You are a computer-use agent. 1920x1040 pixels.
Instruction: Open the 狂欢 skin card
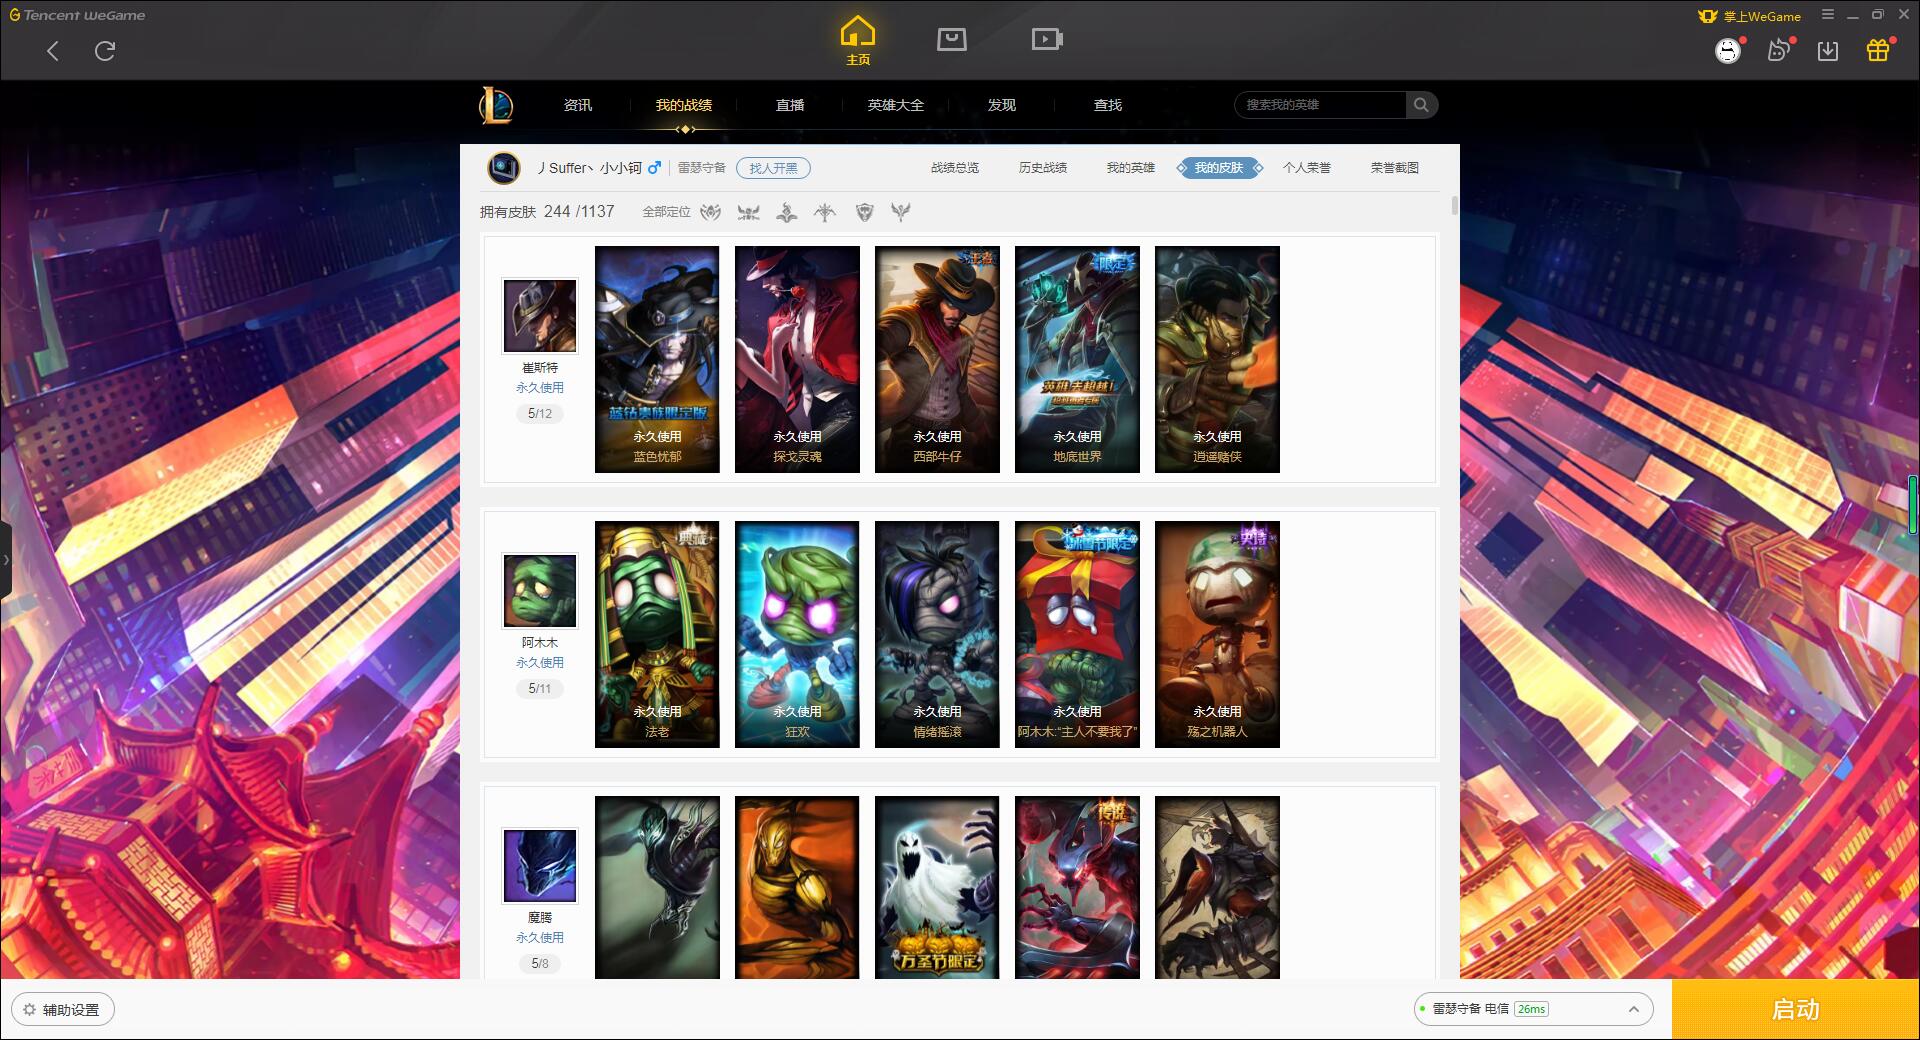(797, 634)
